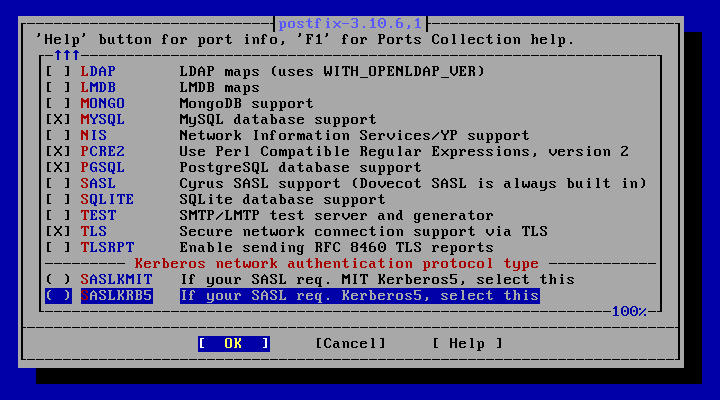
Task: Enable the LDAP maps checkbox
Action: tap(58, 72)
